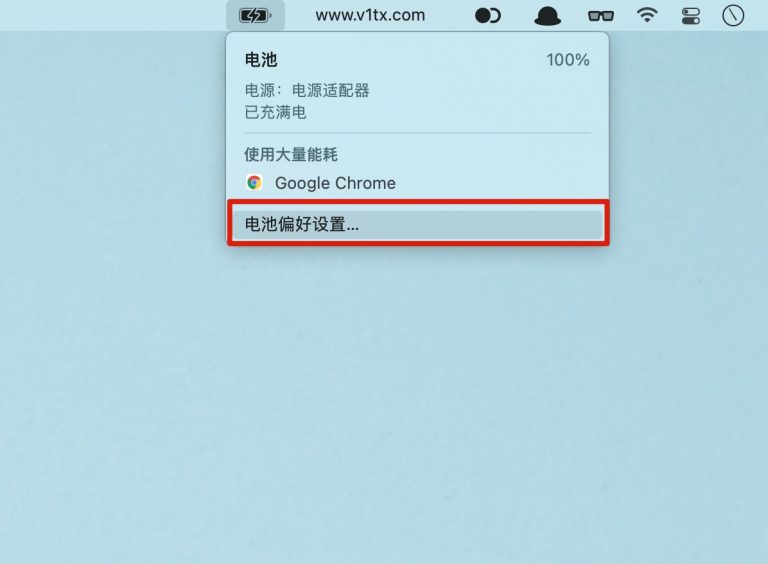The width and height of the screenshot is (768, 564).
Task: Click the 电池 heading in the popup
Action: point(261,60)
